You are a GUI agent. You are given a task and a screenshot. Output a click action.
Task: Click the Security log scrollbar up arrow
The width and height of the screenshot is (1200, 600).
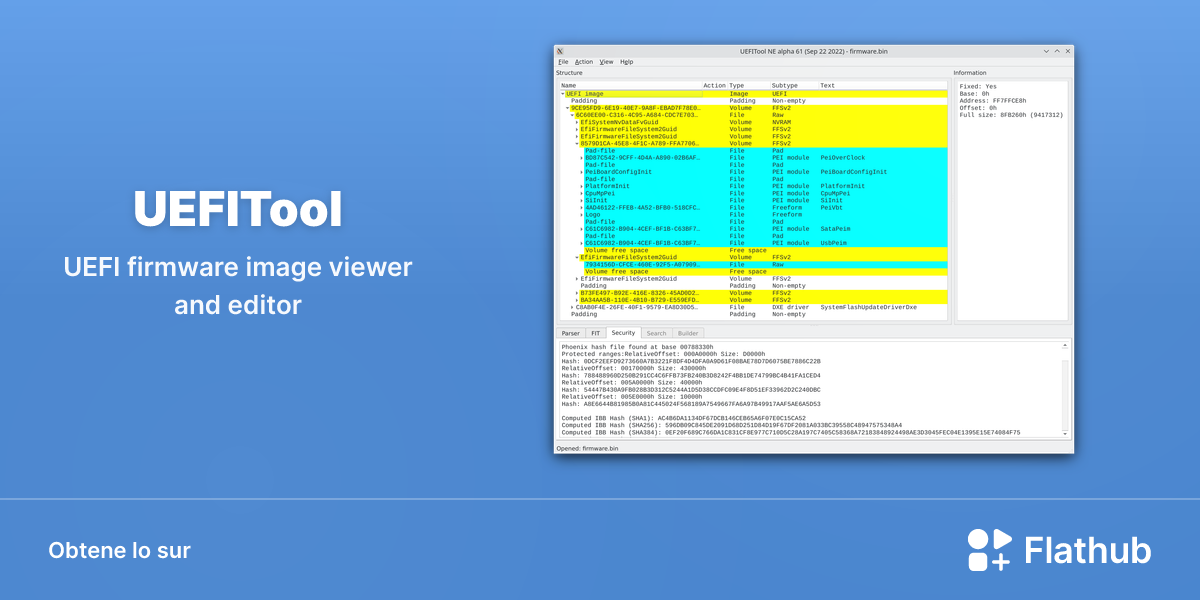1066,346
